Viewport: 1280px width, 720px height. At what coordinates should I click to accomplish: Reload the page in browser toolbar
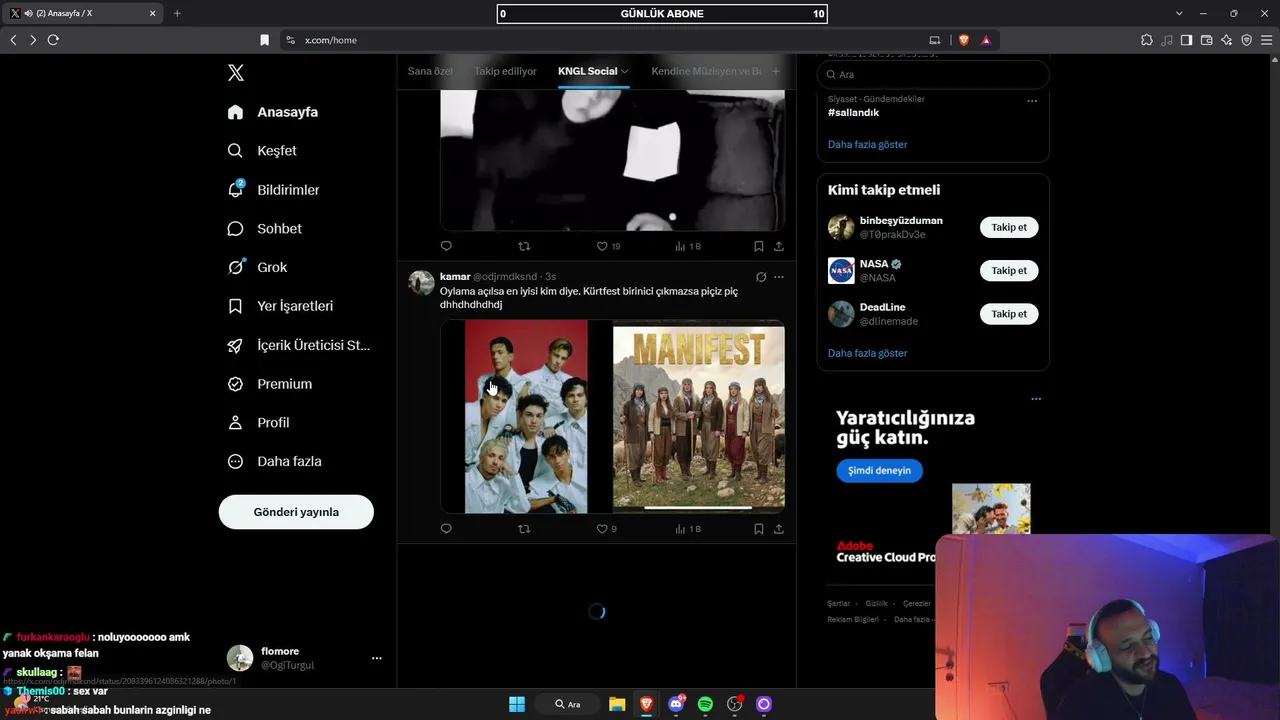[53, 40]
